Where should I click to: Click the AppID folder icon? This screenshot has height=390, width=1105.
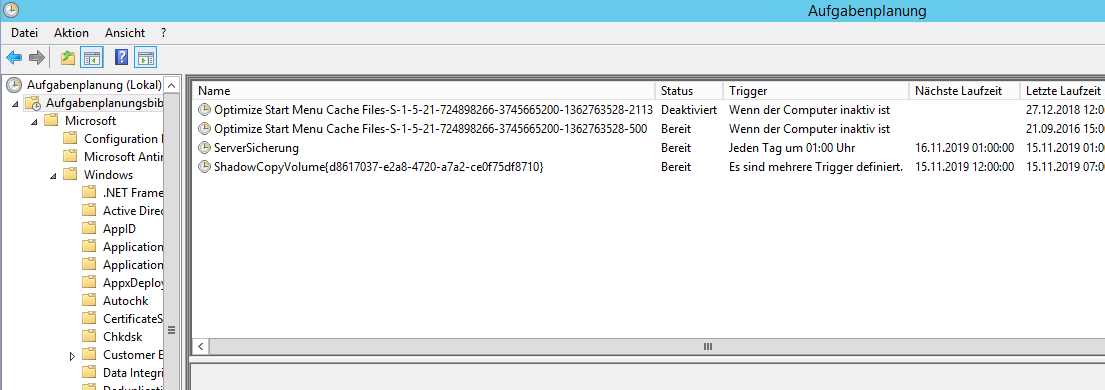click(x=89, y=228)
